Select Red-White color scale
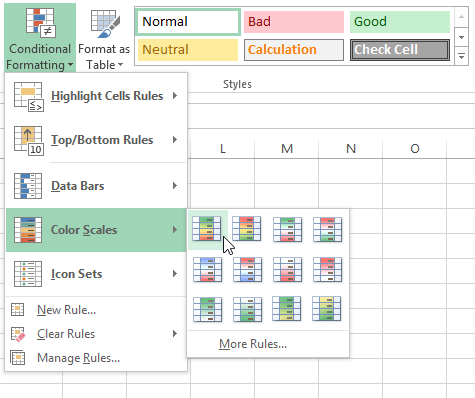Image resolution: width=475 pixels, height=398 pixels. 328,269
